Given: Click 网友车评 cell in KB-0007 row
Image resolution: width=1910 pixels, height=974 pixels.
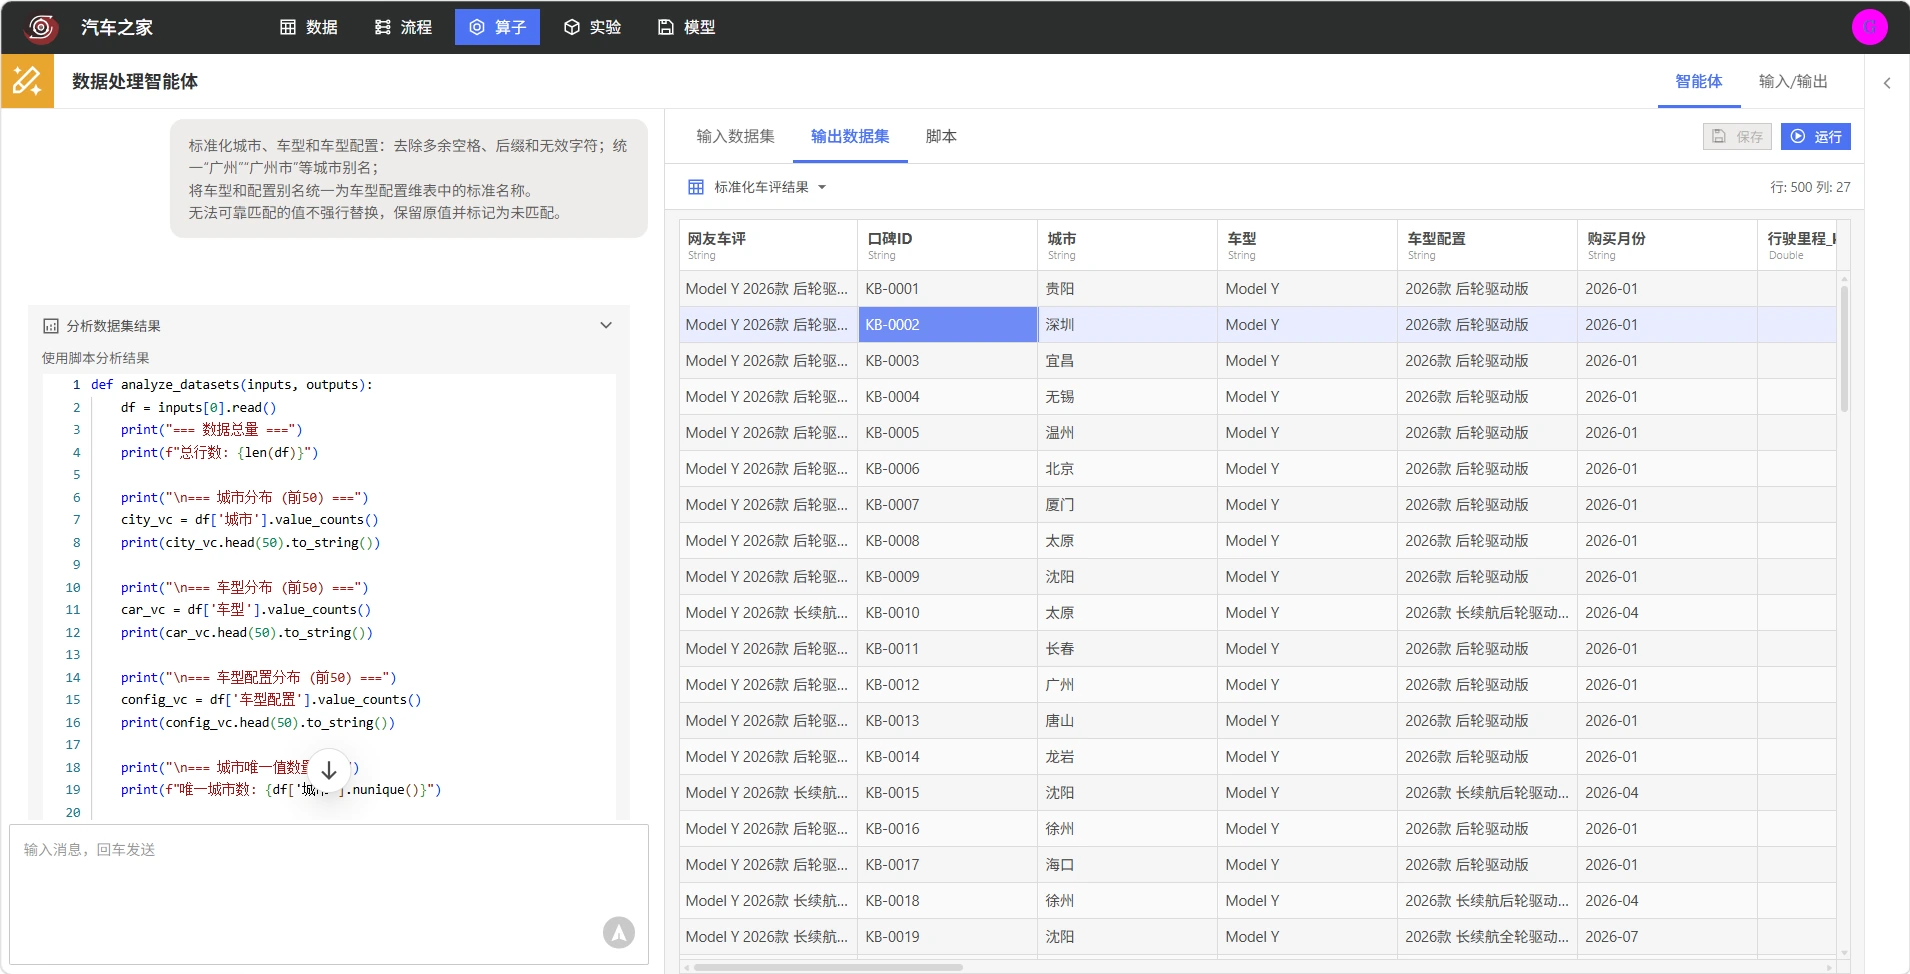Looking at the screenshot, I should pos(768,505).
